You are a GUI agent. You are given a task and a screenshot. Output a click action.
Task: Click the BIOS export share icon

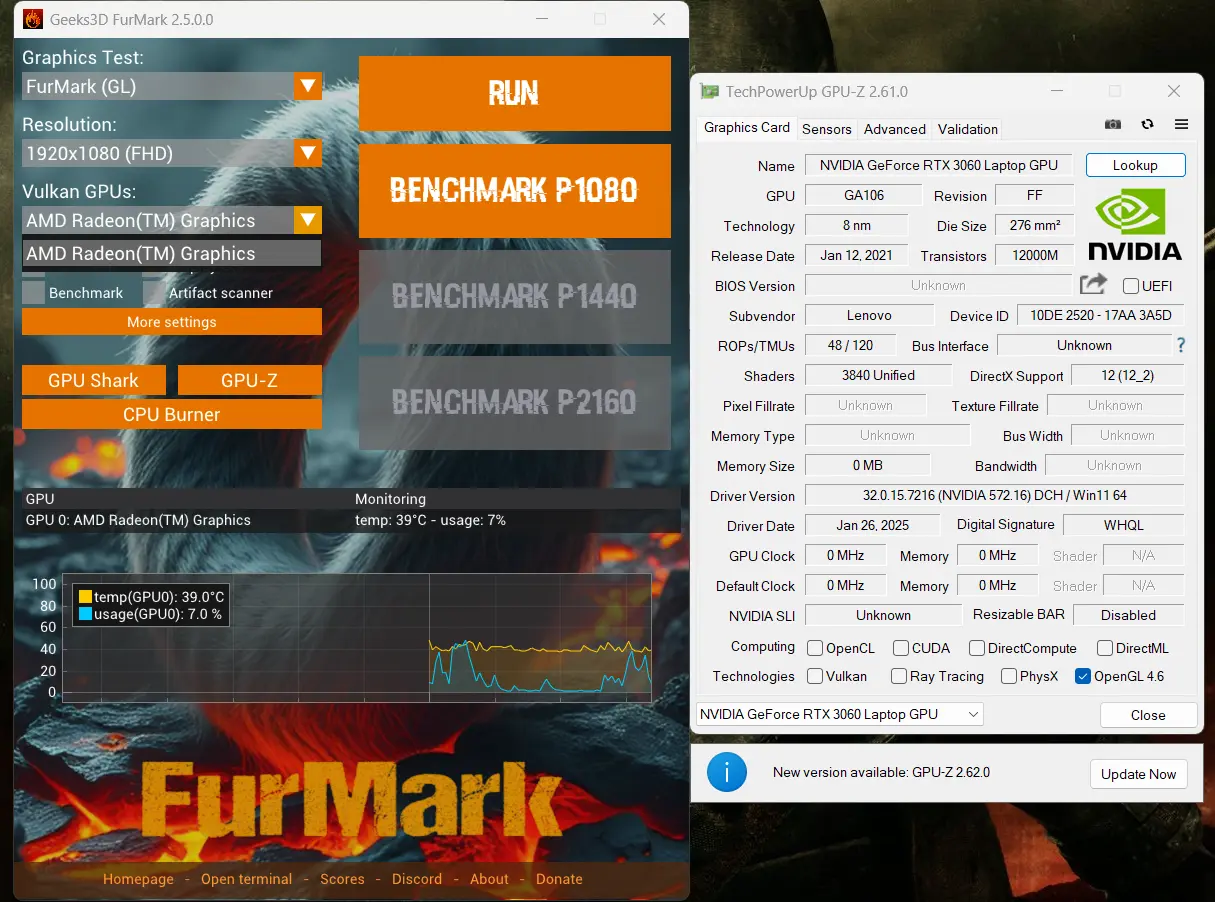1094,285
